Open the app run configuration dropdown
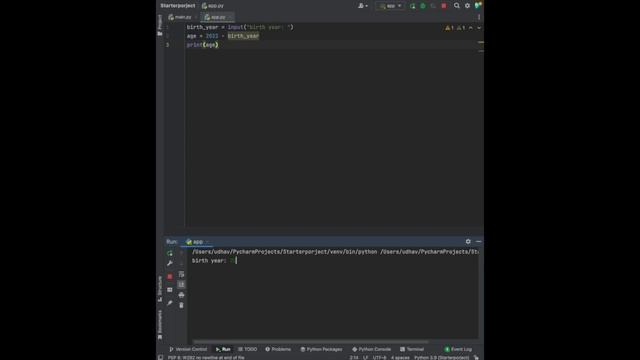Viewport: 640px width, 360px height. [390, 6]
